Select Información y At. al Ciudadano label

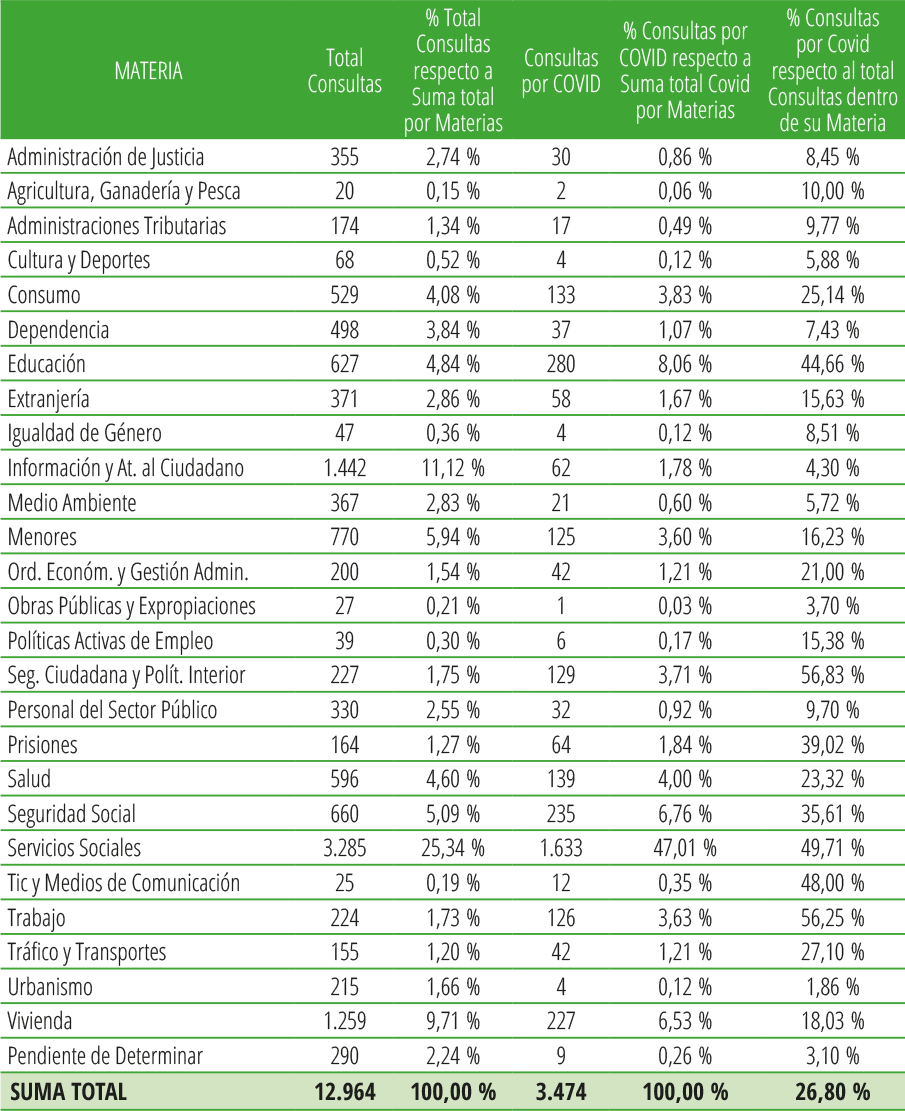click(x=125, y=468)
